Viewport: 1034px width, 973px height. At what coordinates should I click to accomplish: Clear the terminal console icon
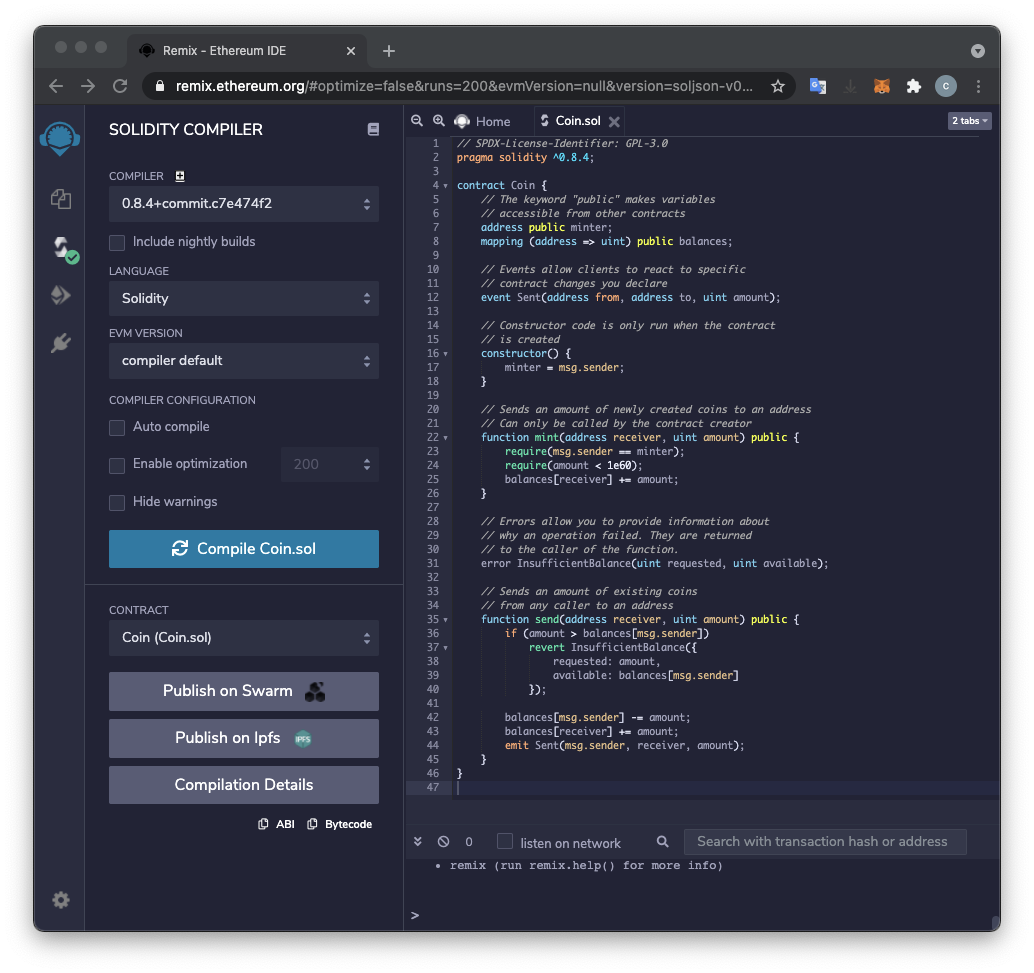click(443, 842)
